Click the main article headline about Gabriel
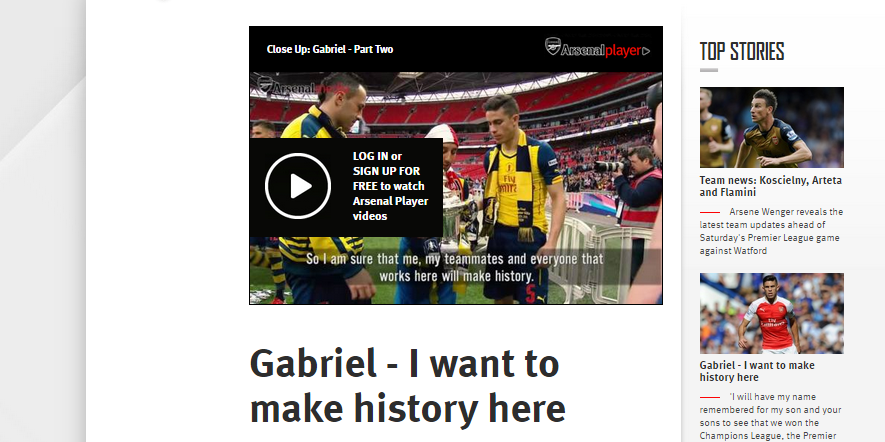885x442 pixels. pyautogui.click(x=407, y=386)
